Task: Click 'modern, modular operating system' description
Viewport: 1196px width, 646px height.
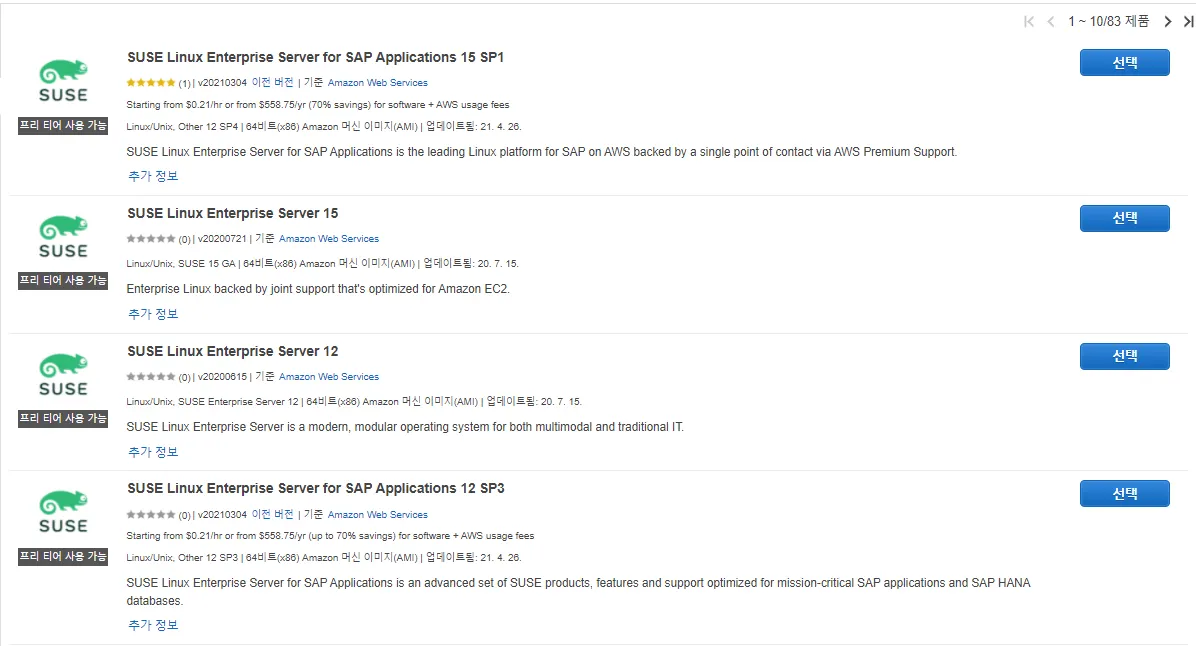Action: coord(405,427)
